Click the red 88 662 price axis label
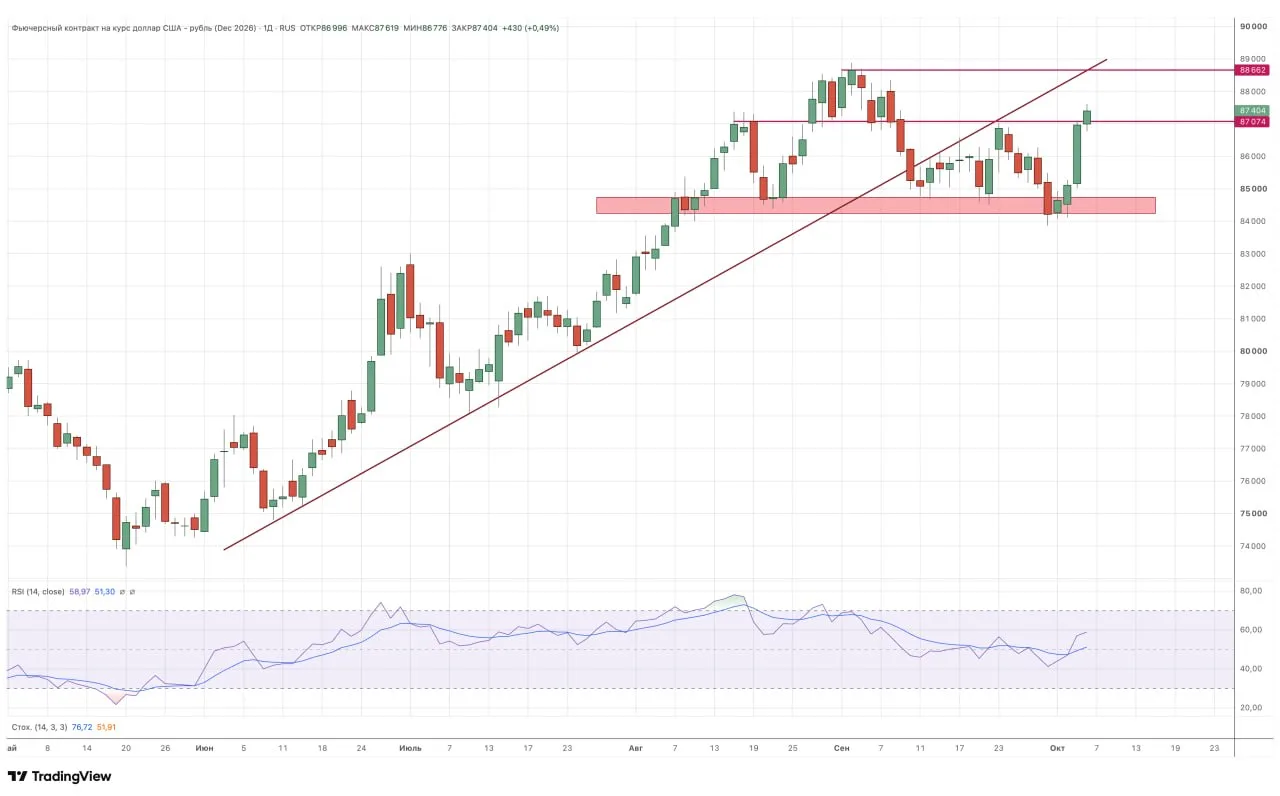Viewport: 1280px width, 796px height. point(1252,70)
